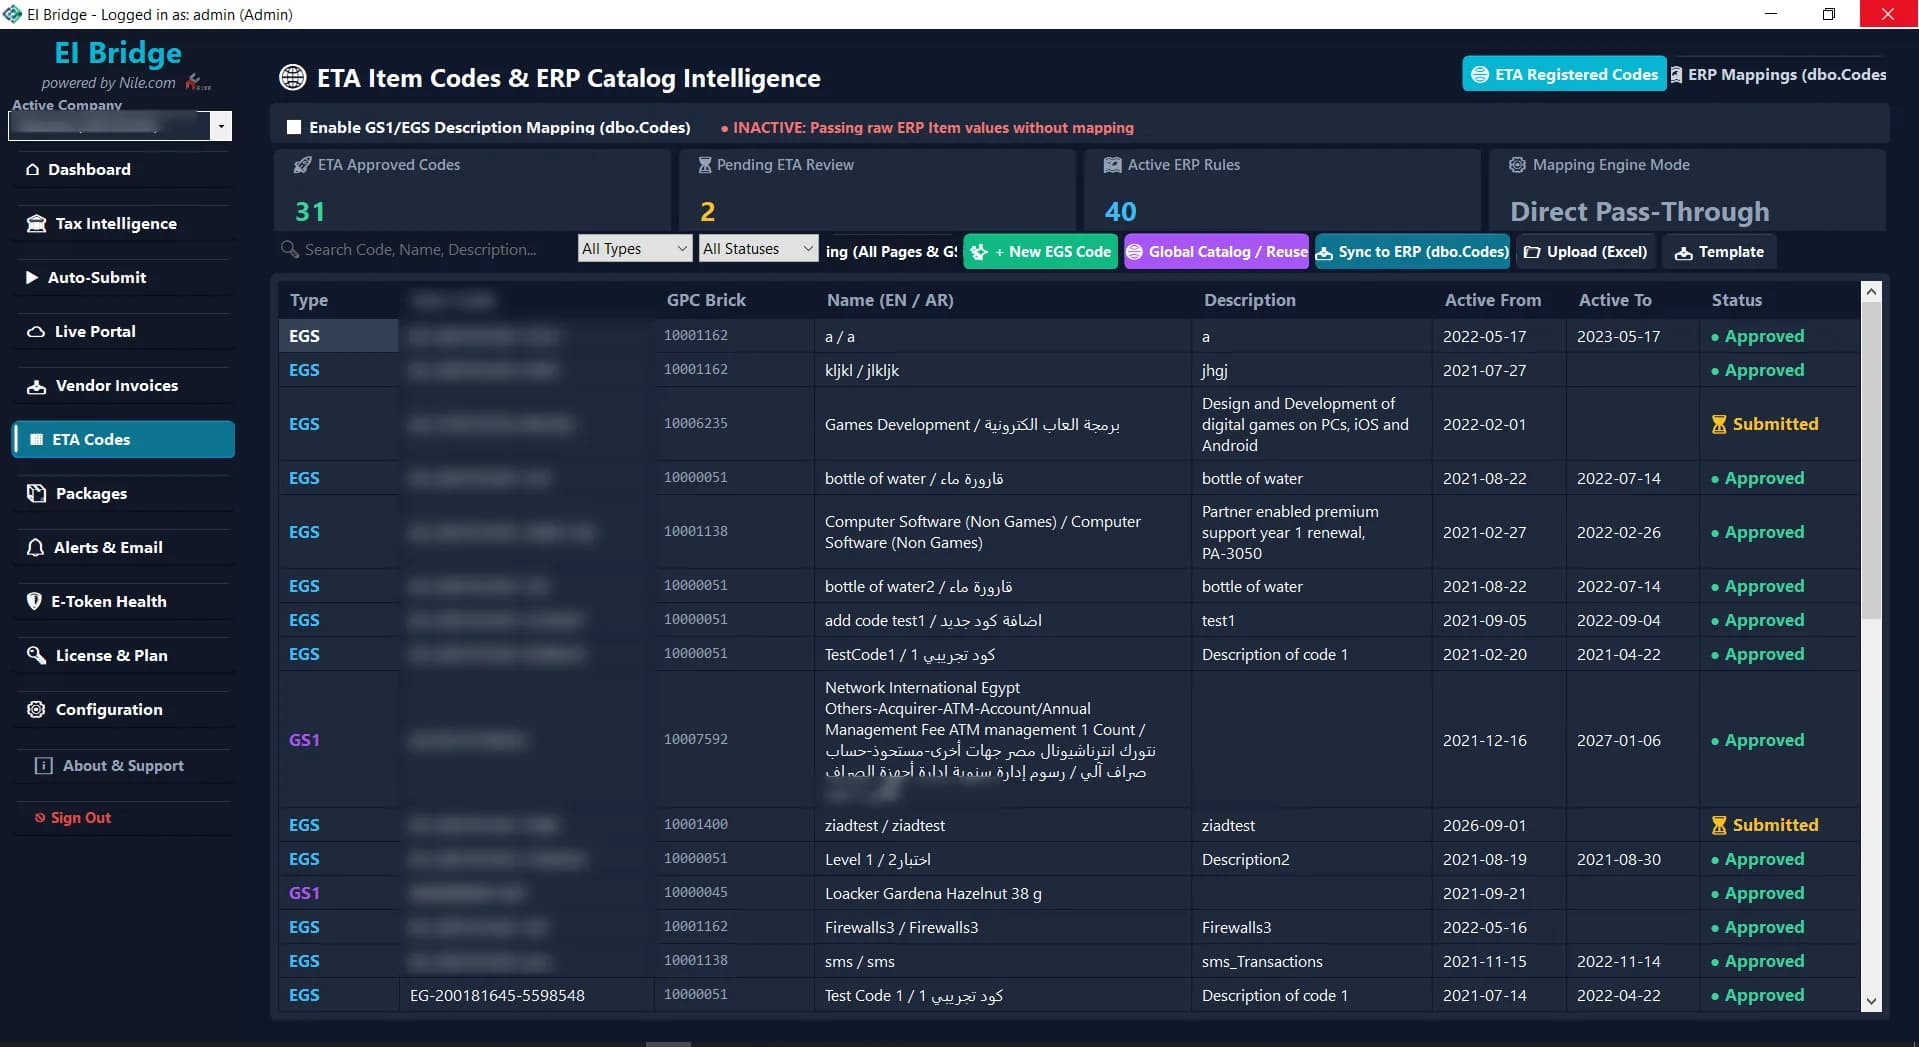1919x1047 pixels.
Task: Click the search magnifier icon
Action: click(290, 249)
